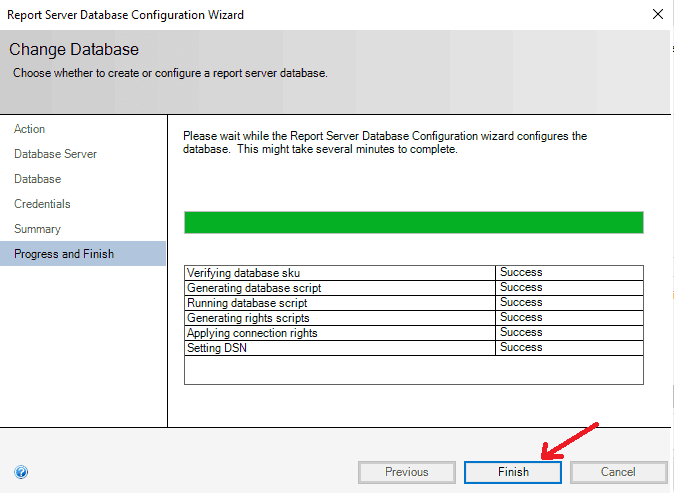The image size is (674, 493).
Task: Go to the Database Server step
Action: (x=55, y=154)
